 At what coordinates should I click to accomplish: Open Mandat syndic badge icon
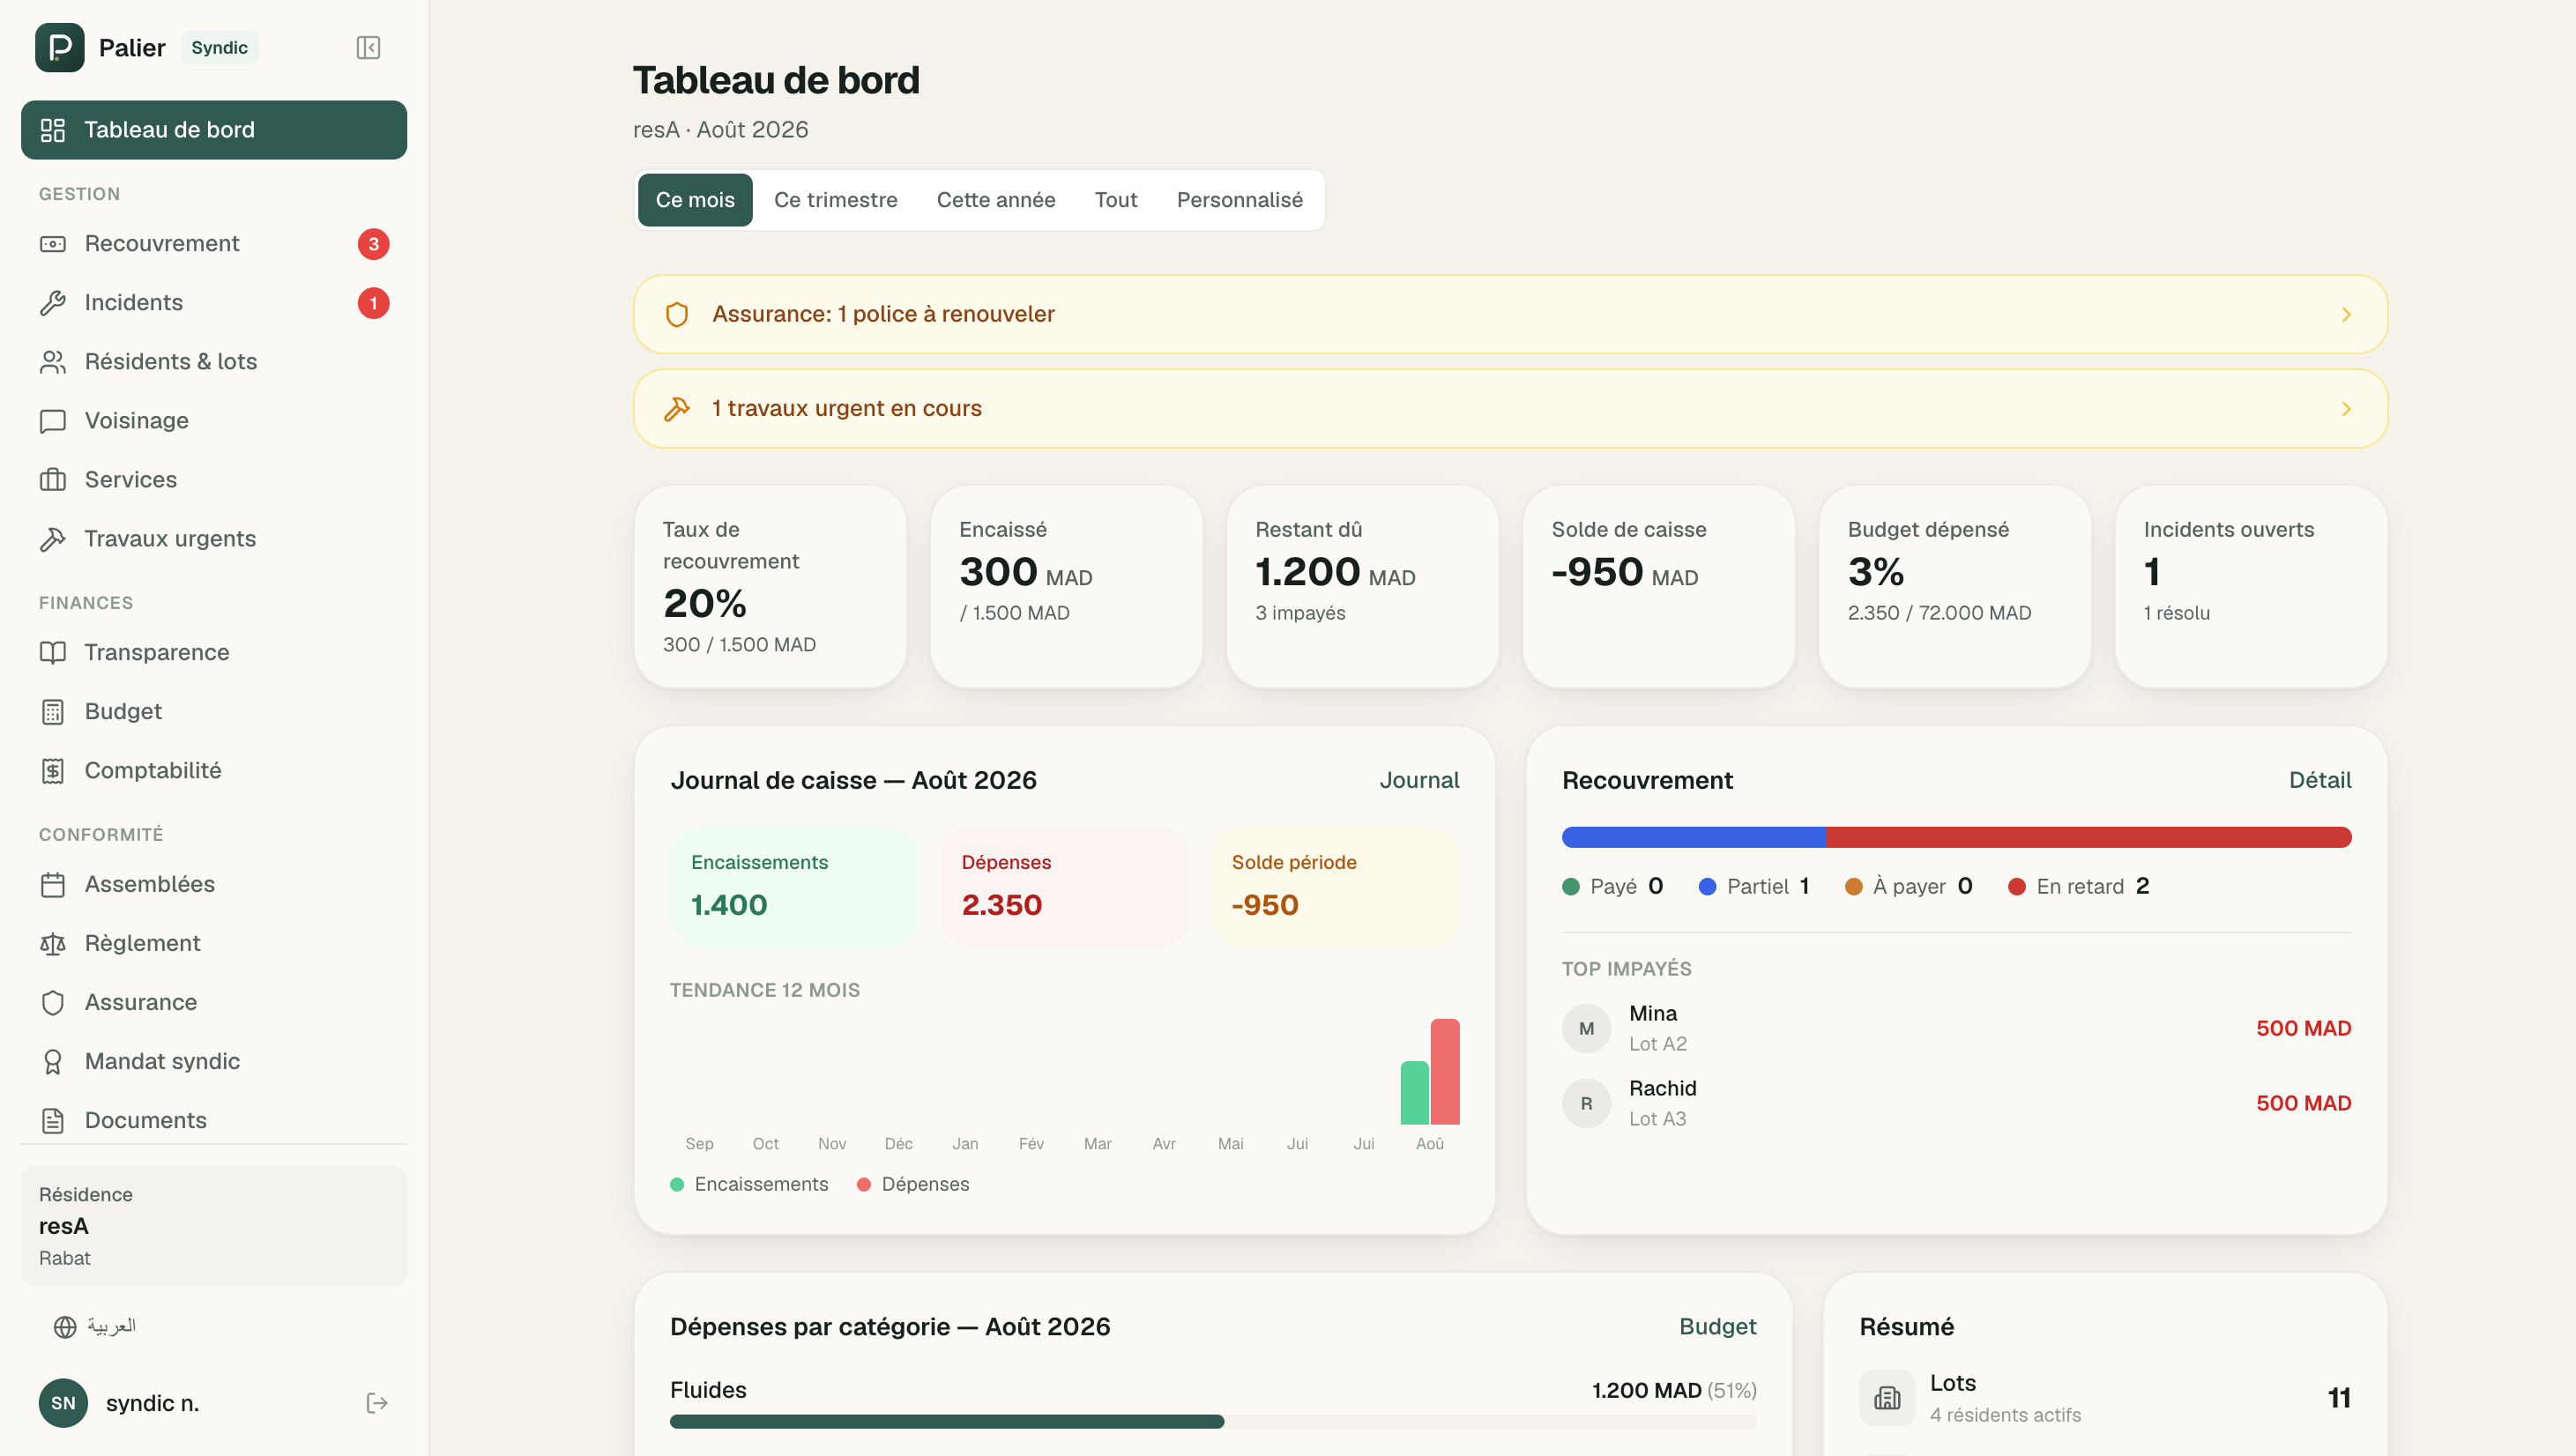point(53,1062)
